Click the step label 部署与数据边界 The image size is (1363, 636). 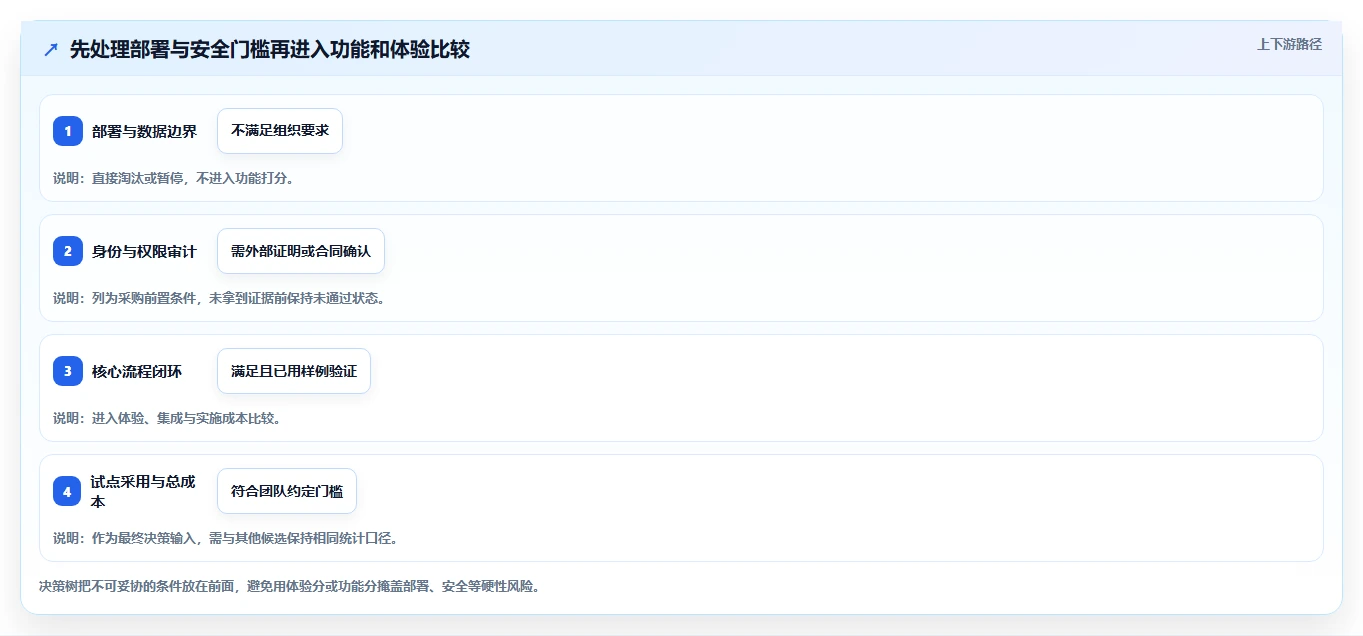click(x=145, y=131)
